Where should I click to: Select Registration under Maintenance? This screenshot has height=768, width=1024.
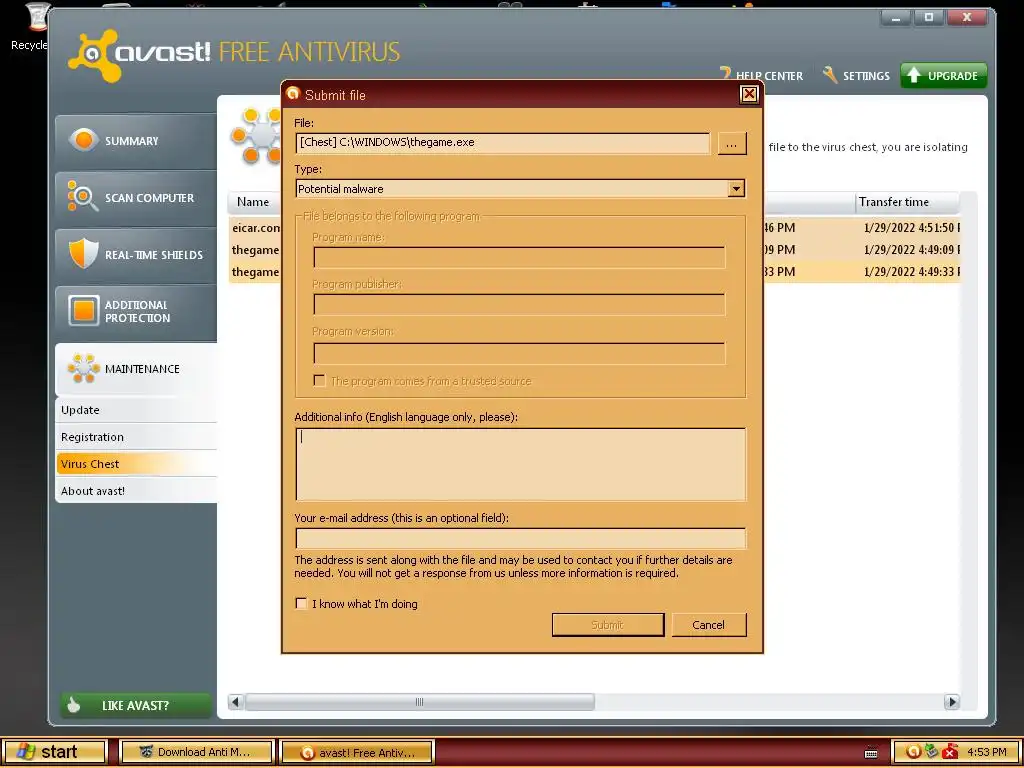136,437
